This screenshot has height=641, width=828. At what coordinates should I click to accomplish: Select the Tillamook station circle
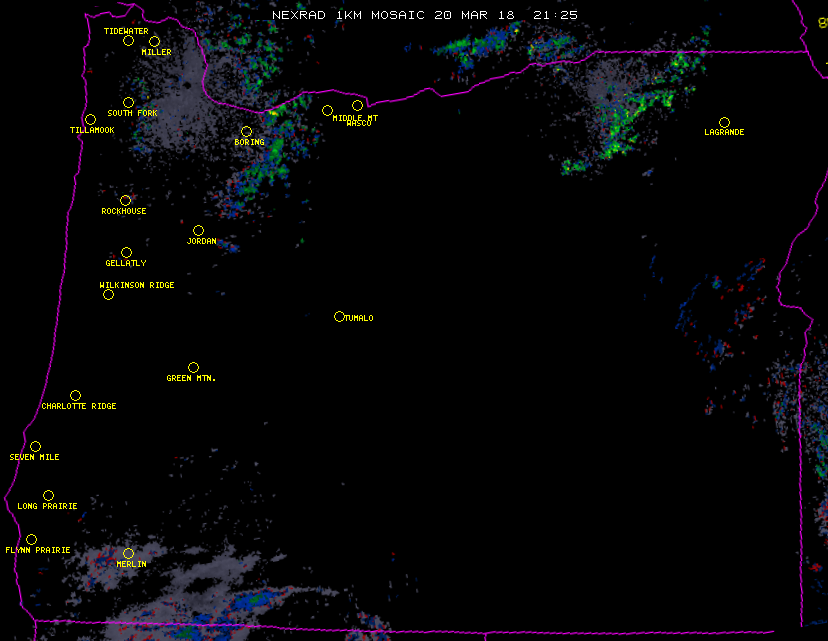(x=90, y=120)
